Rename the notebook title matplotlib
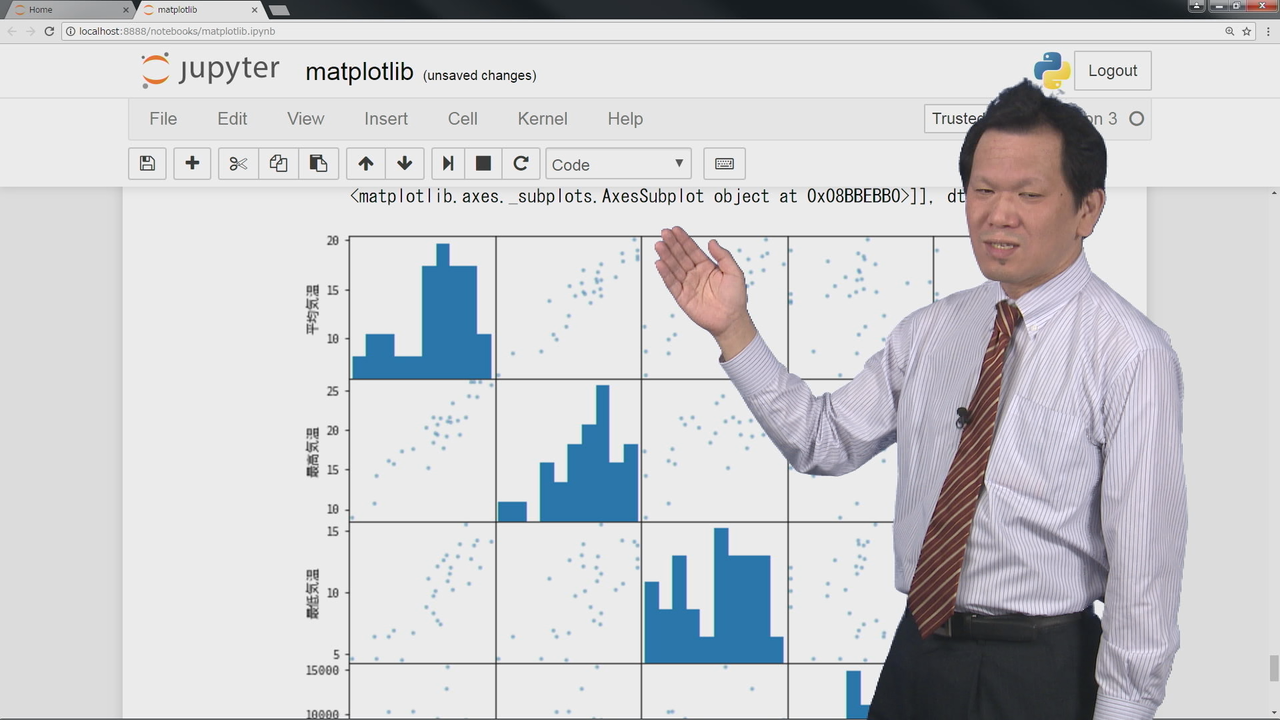Image resolution: width=1280 pixels, height=720 pixels. point(359,72)
